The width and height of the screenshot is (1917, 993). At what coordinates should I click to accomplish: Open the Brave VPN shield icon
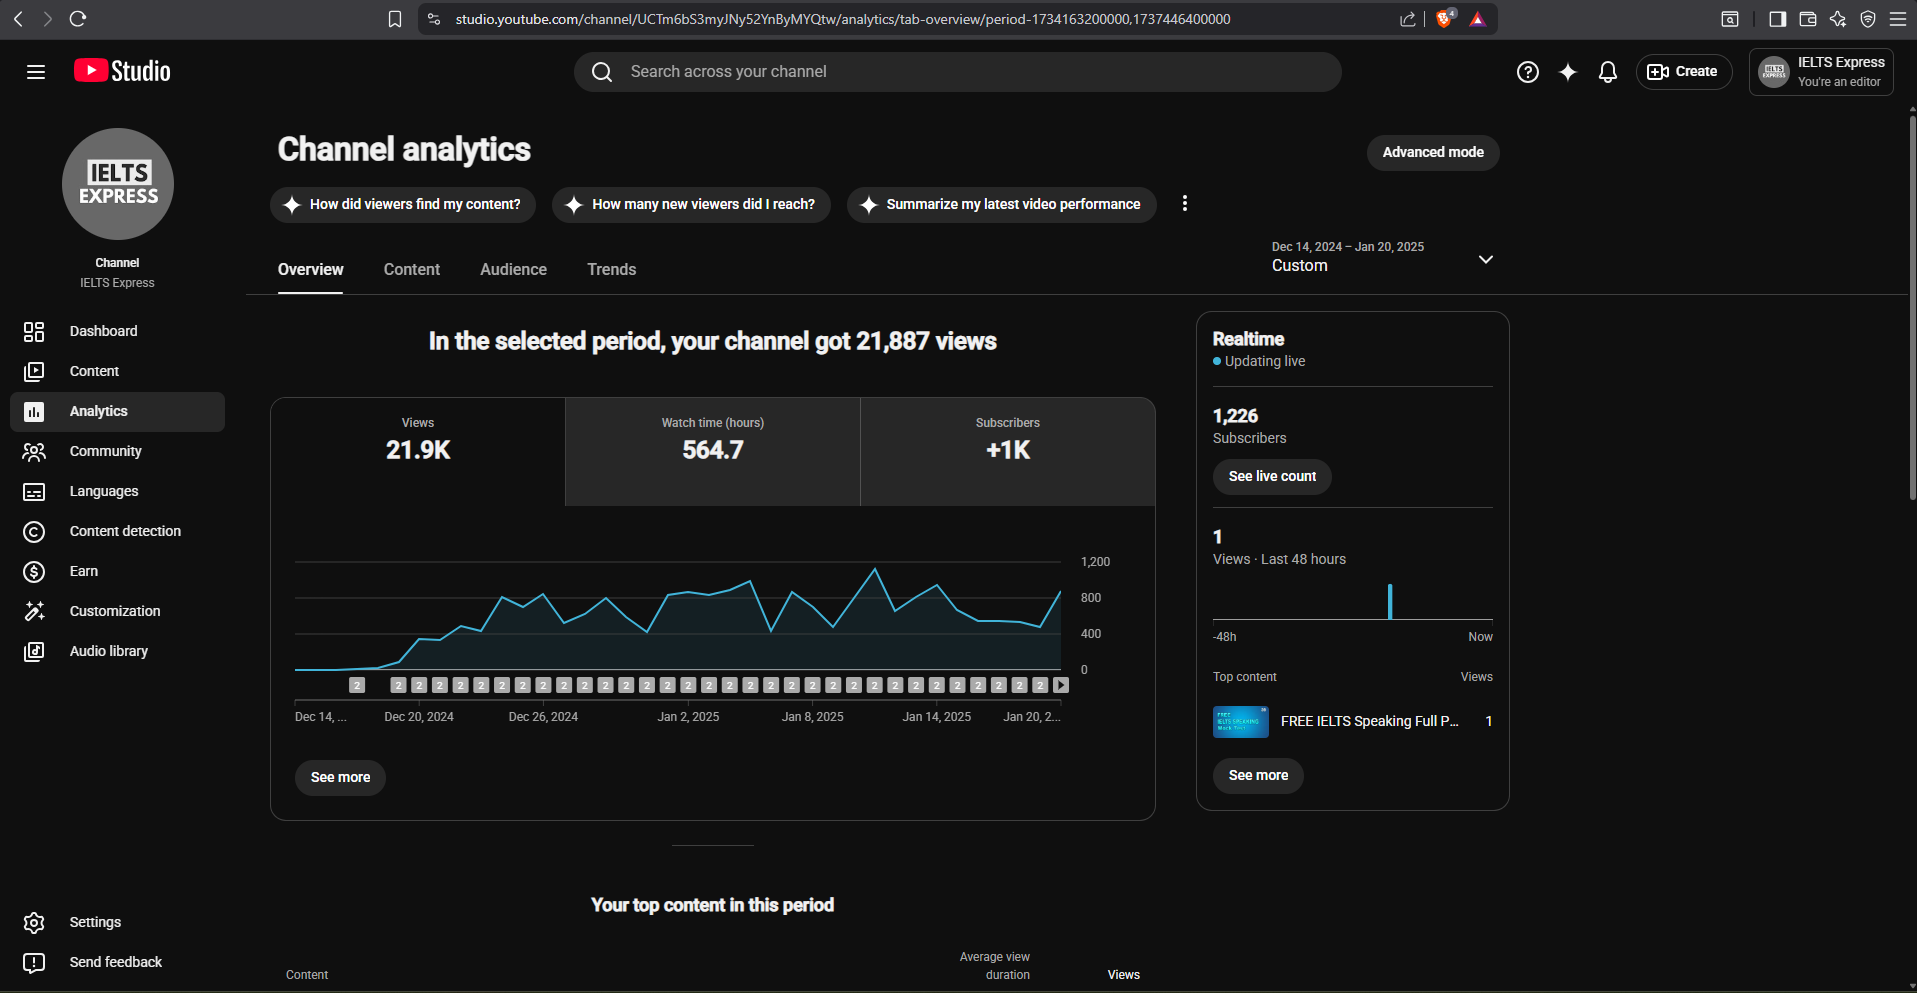tap(1867, 19)
